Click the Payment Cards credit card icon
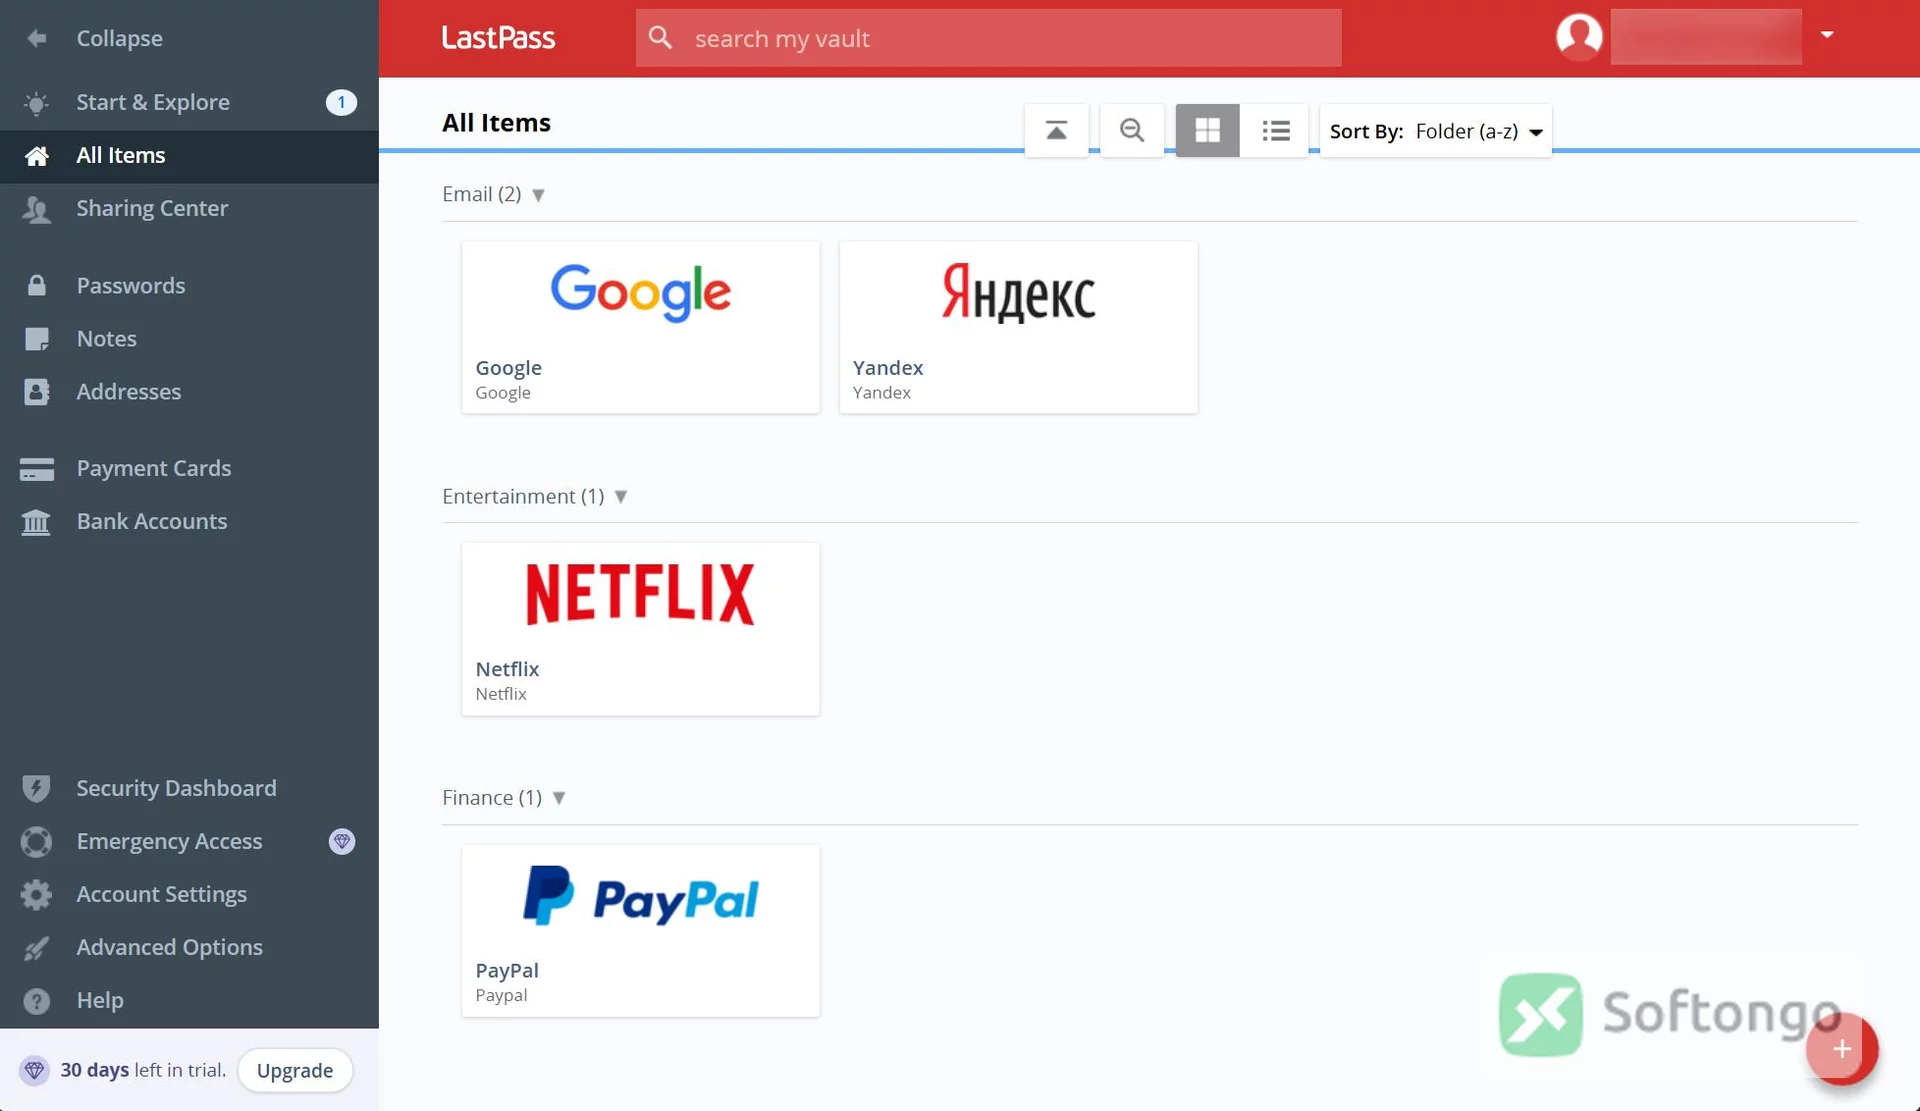Image resolution: width=1920 pixels, height=1111 pixels. (x=36, y=468)
